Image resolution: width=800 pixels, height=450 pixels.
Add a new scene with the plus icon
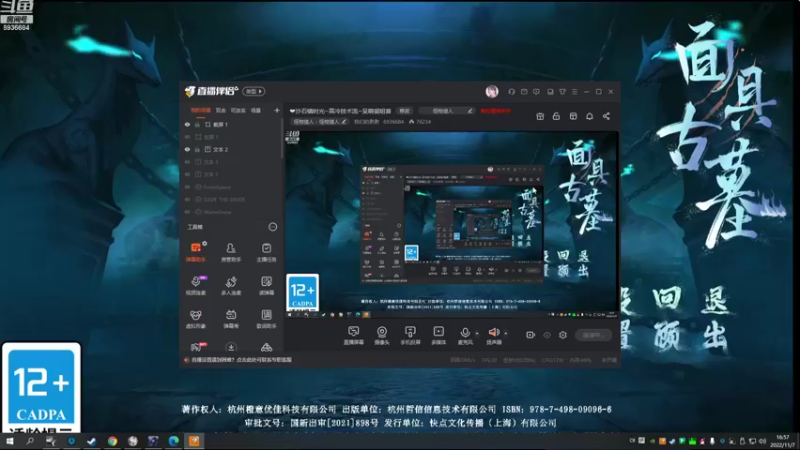(x=277, y=110)
